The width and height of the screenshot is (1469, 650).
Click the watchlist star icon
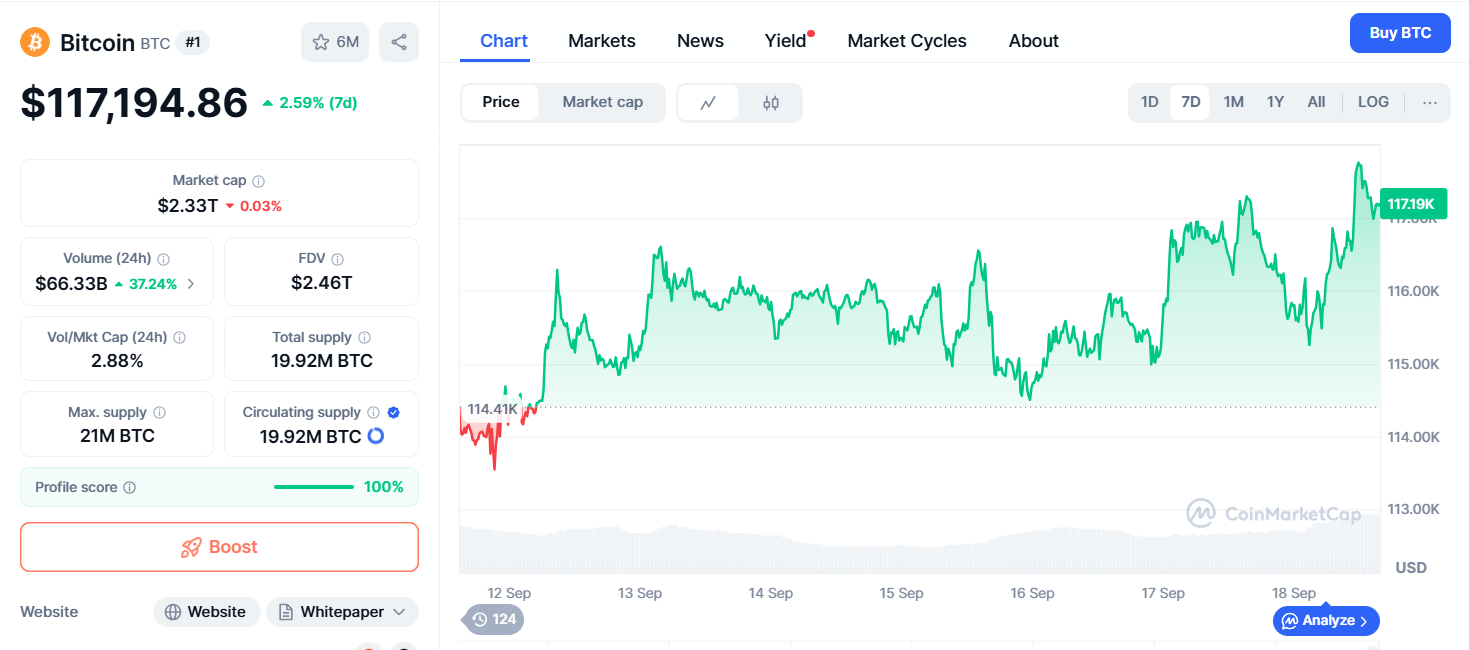[x=321, y=42]
